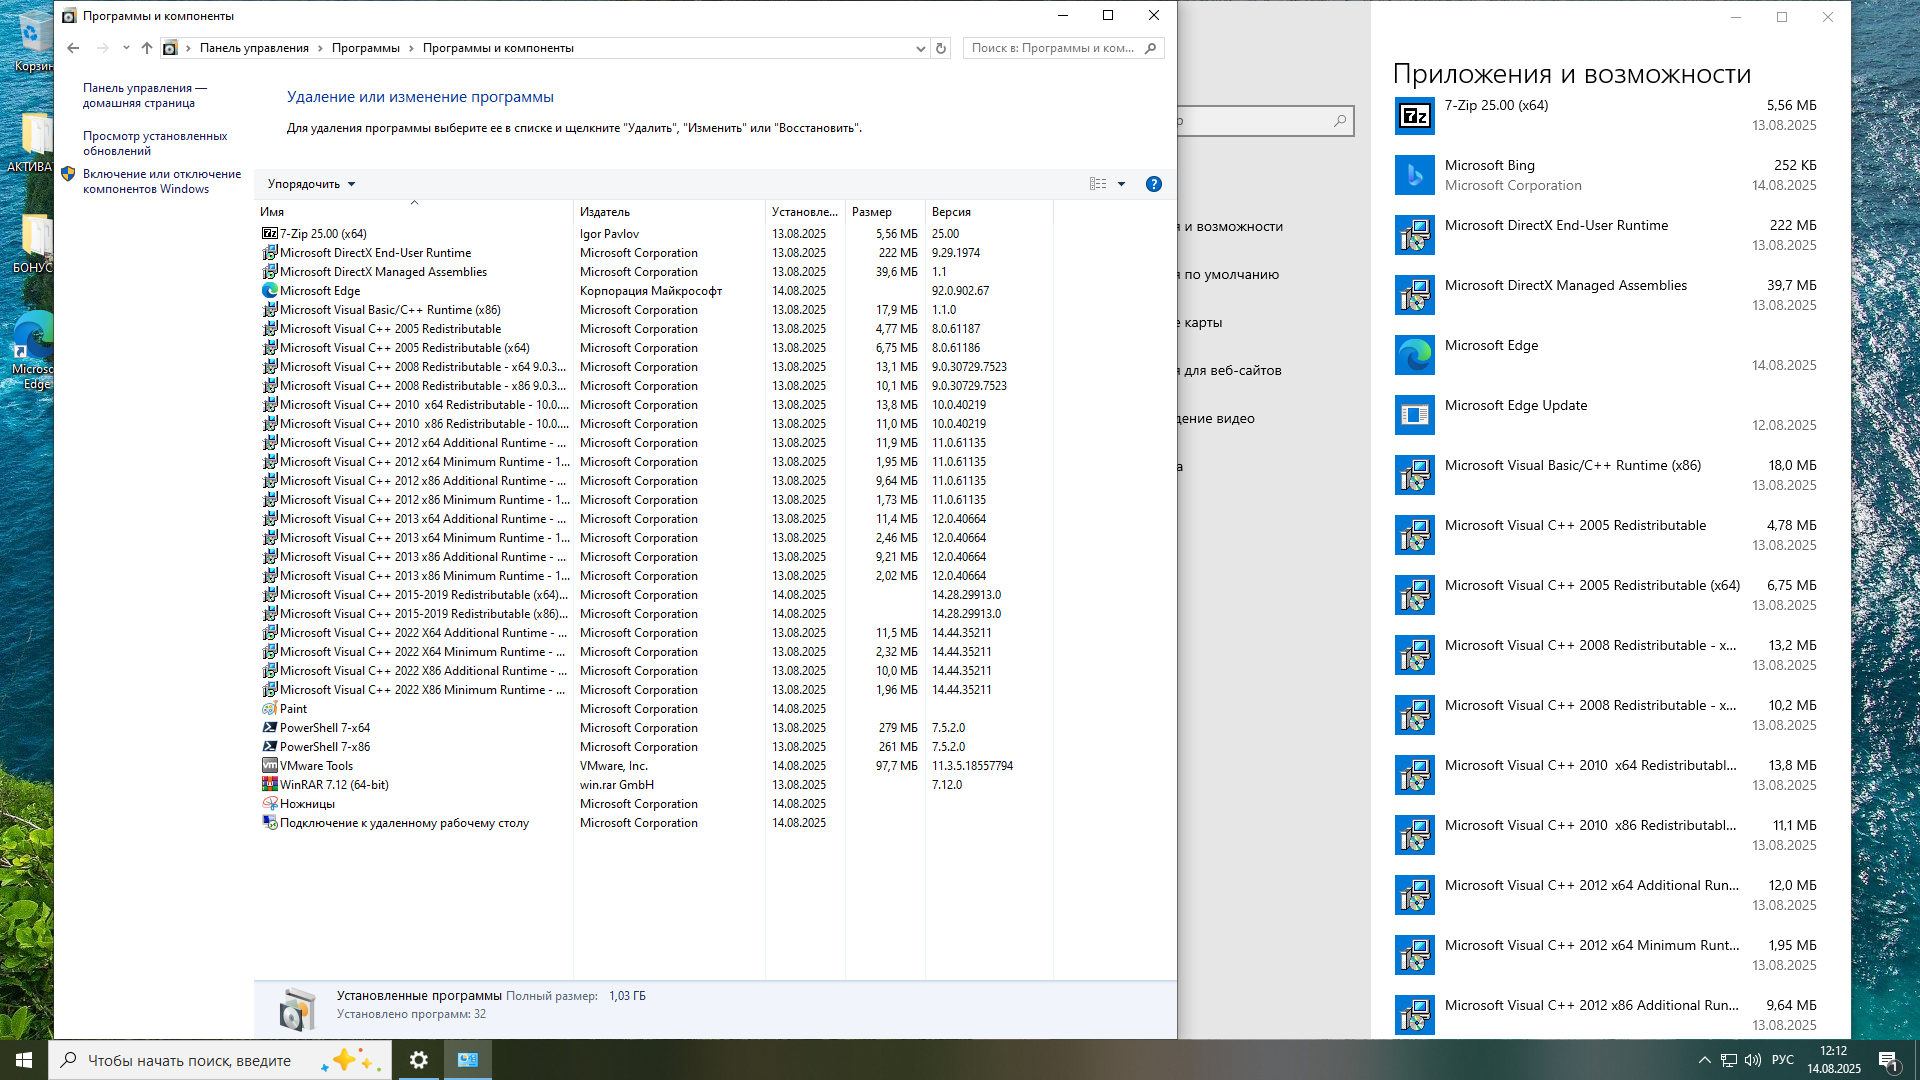Click the Ножницы icon in programs list

(x=270, y=804)
